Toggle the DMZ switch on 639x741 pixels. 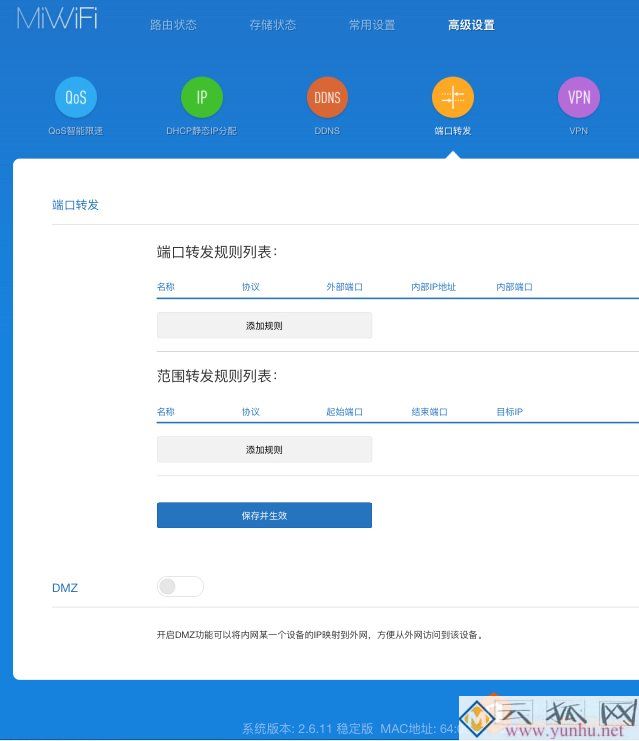coord(180,586)
